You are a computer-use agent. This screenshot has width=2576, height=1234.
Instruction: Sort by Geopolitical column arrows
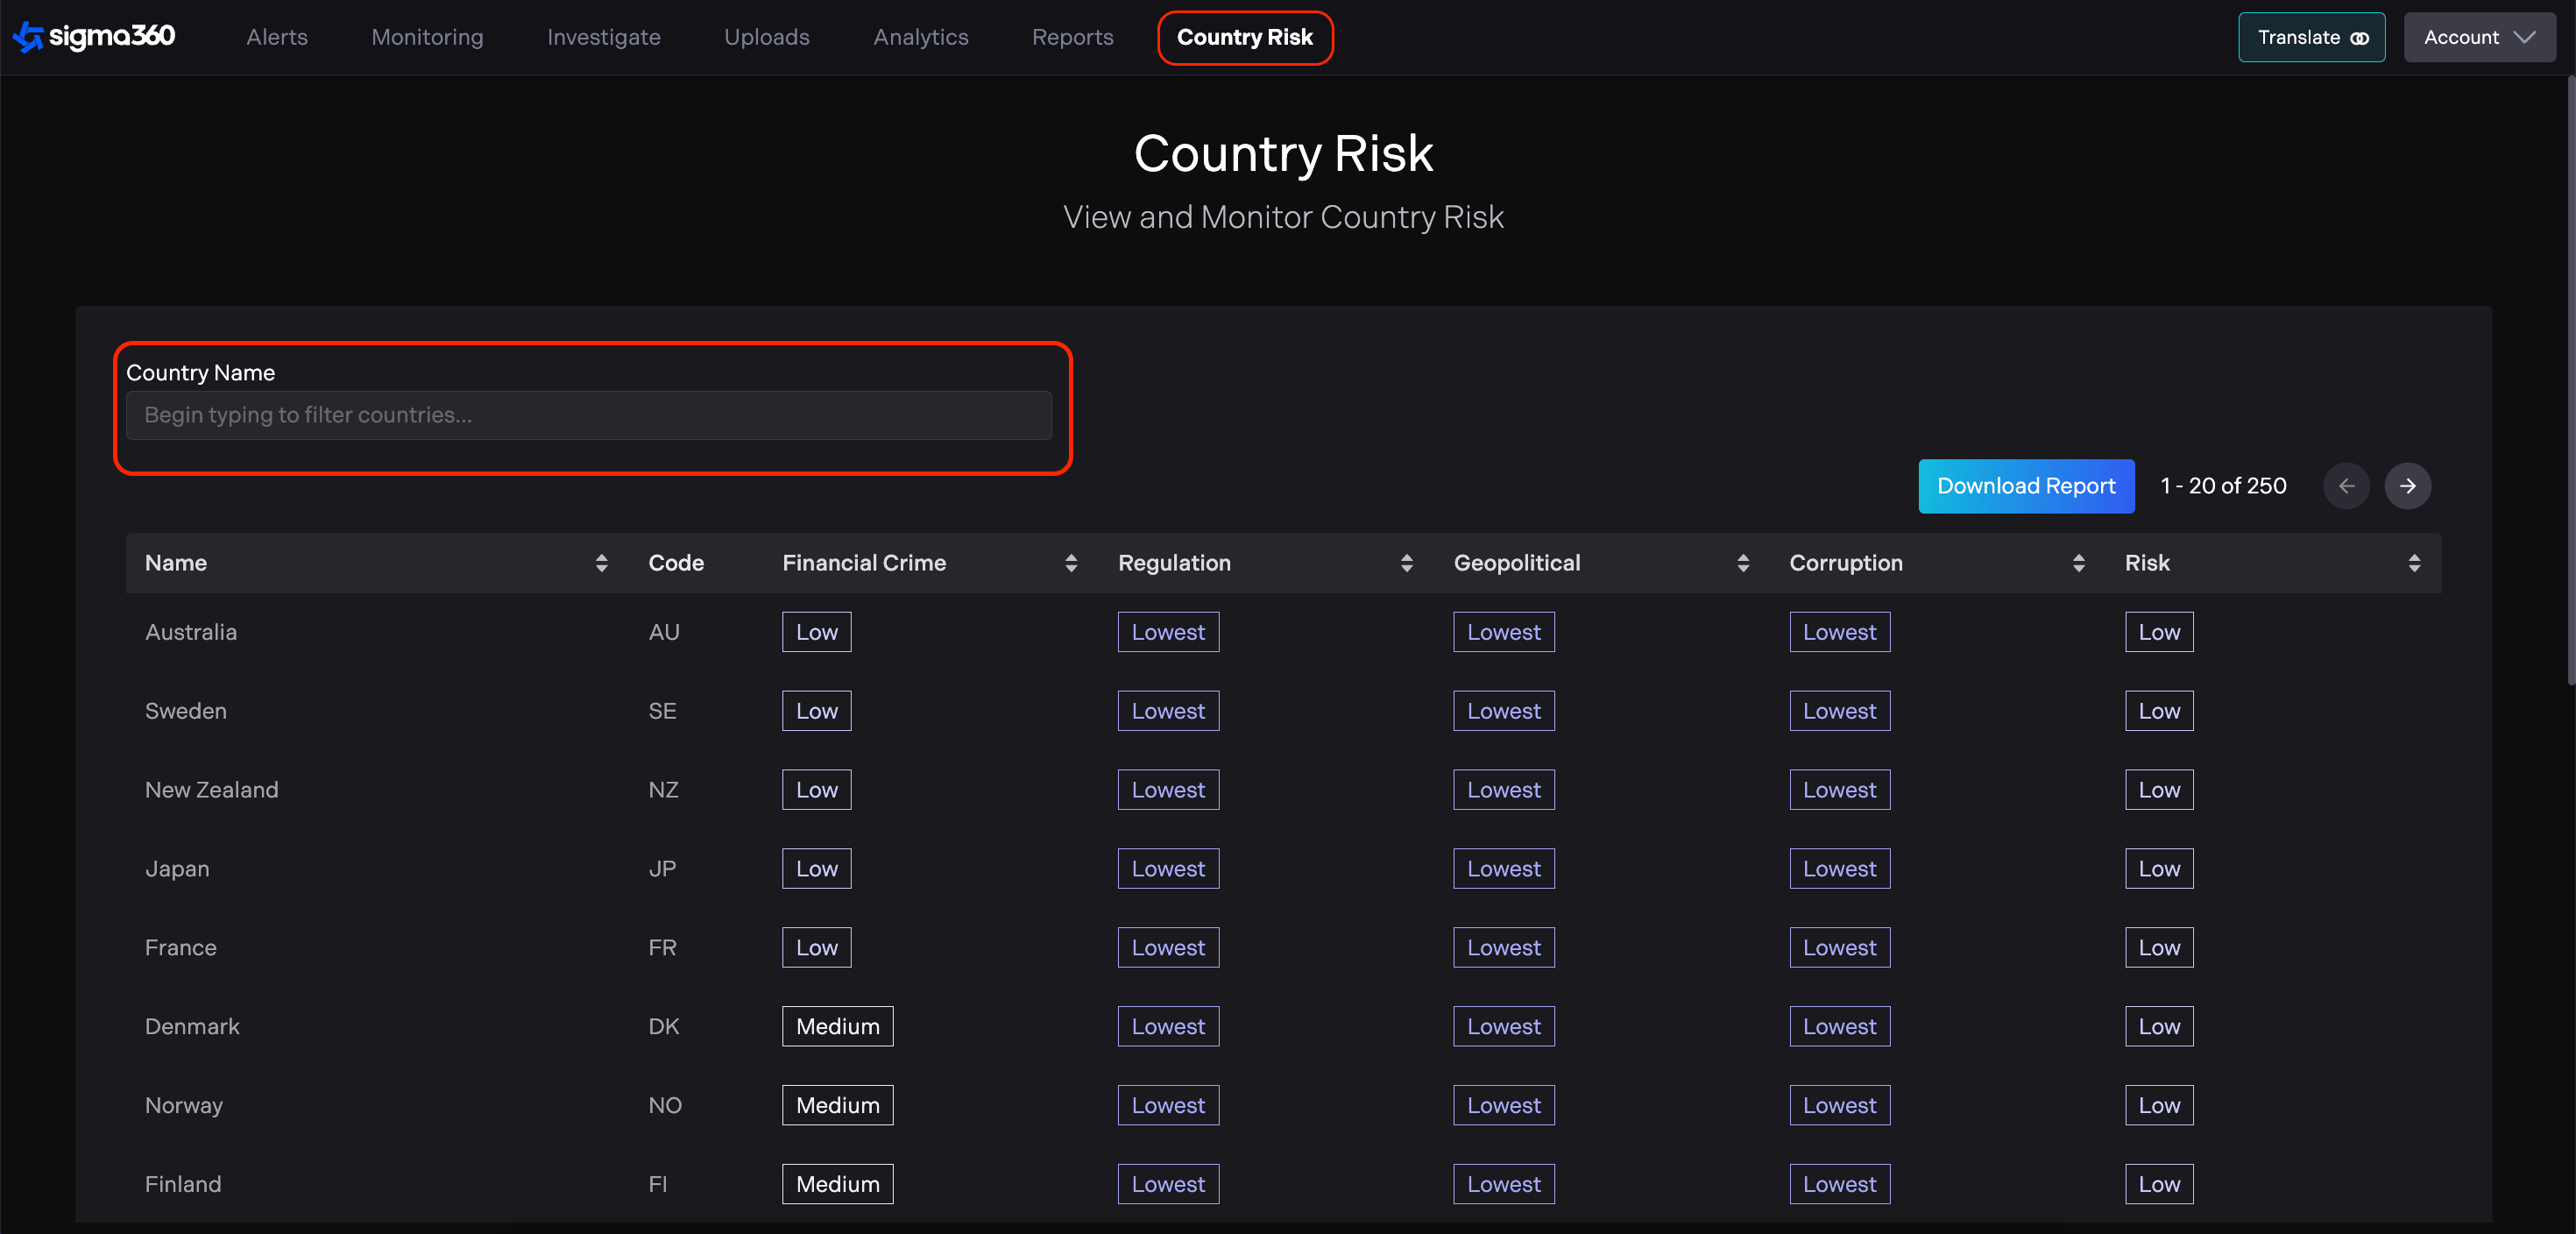click(x=1742, y=563)
